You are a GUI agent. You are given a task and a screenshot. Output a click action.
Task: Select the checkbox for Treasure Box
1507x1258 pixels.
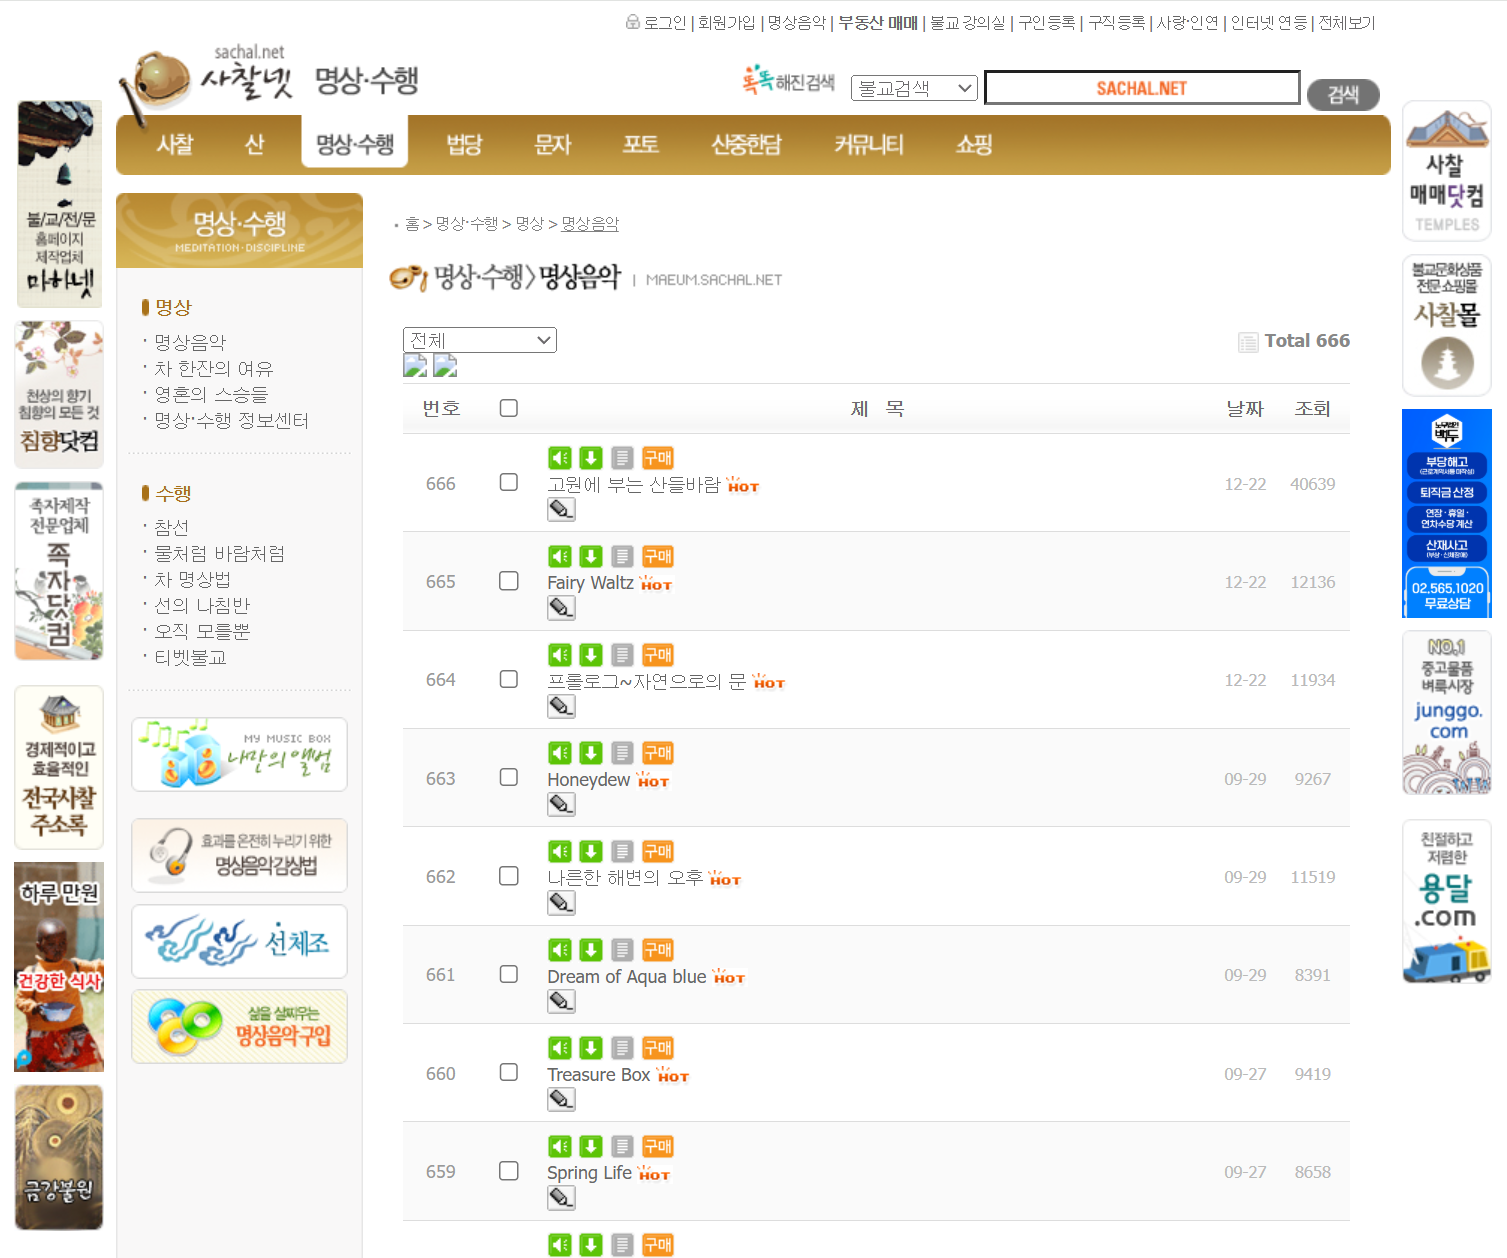(509, 1072)
